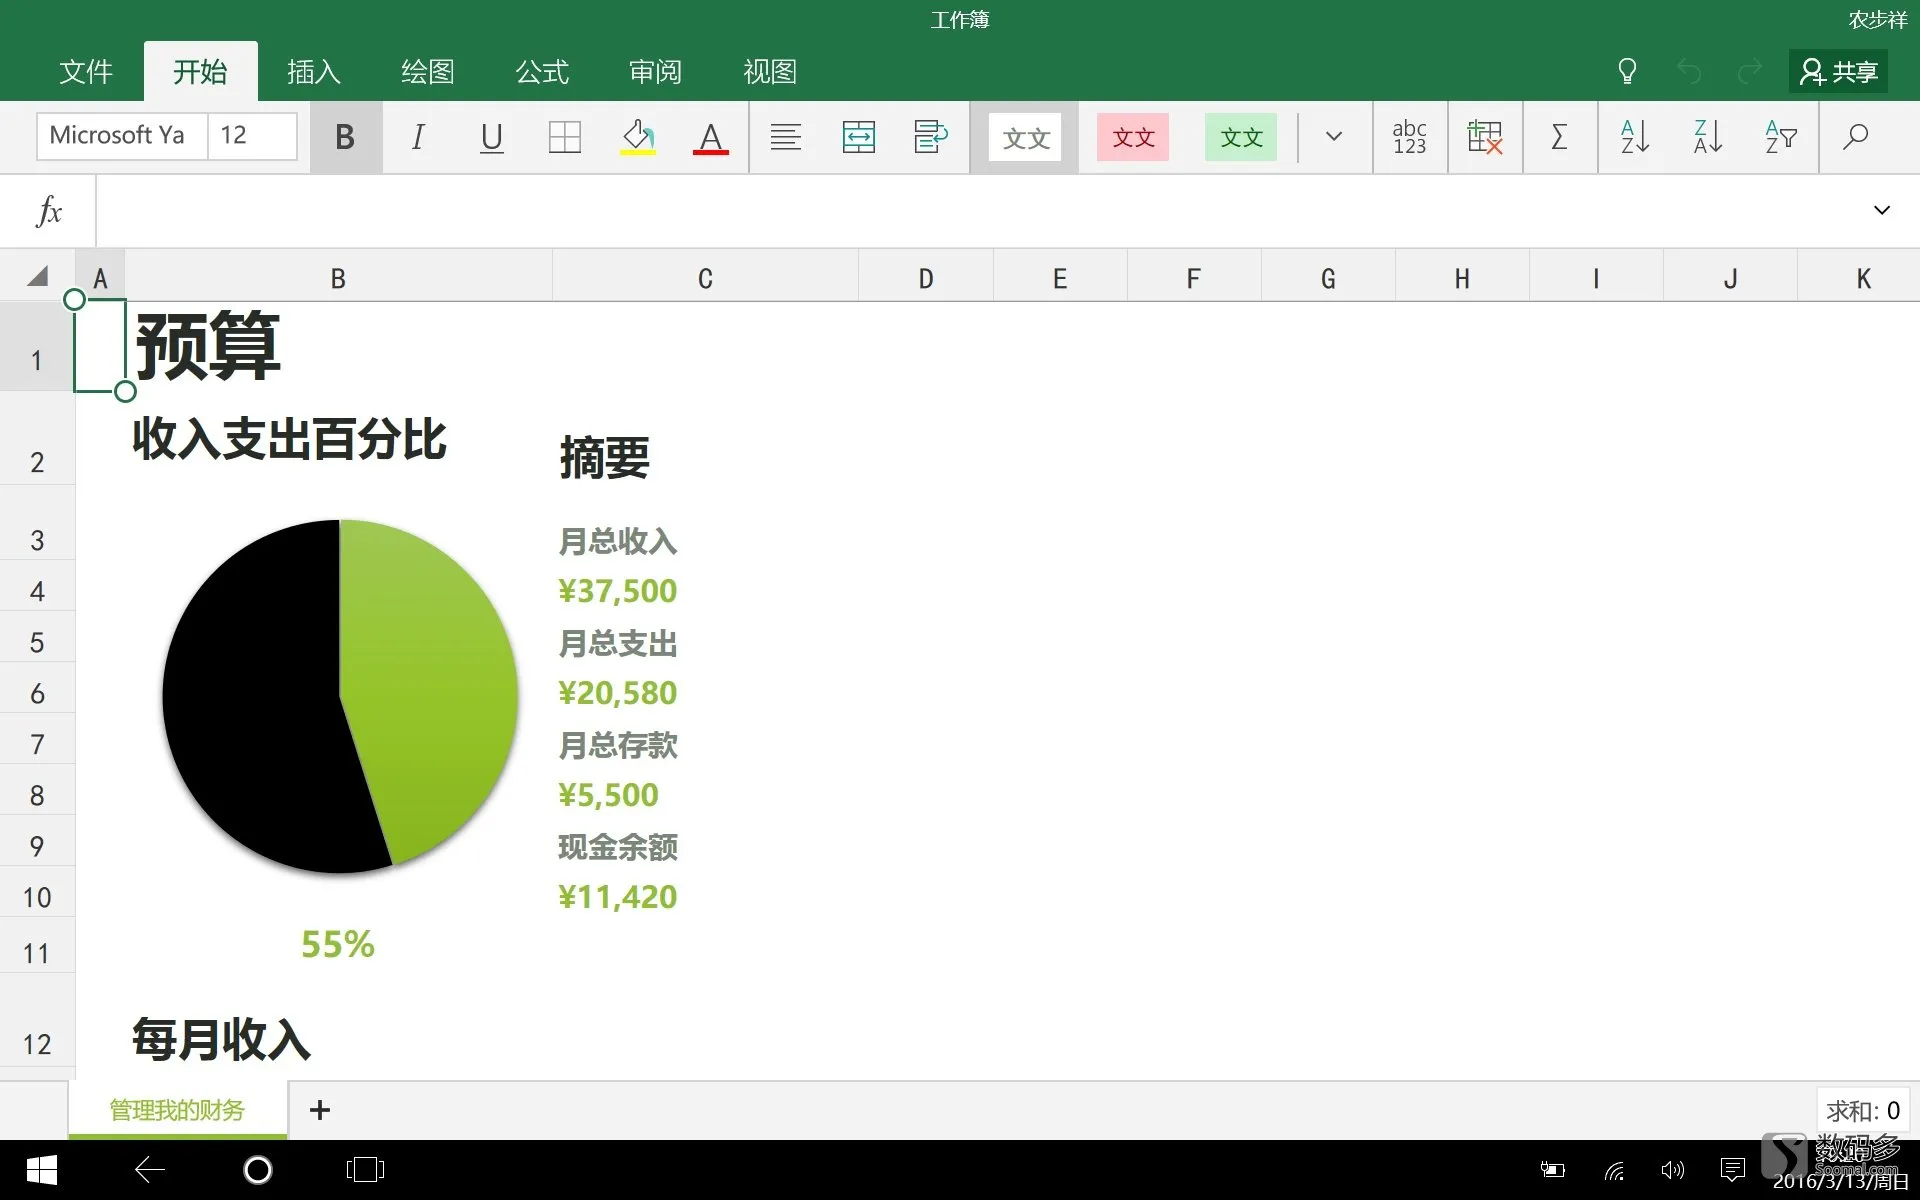Apply the red 'bad' cell style

[x=1133, y=137]
